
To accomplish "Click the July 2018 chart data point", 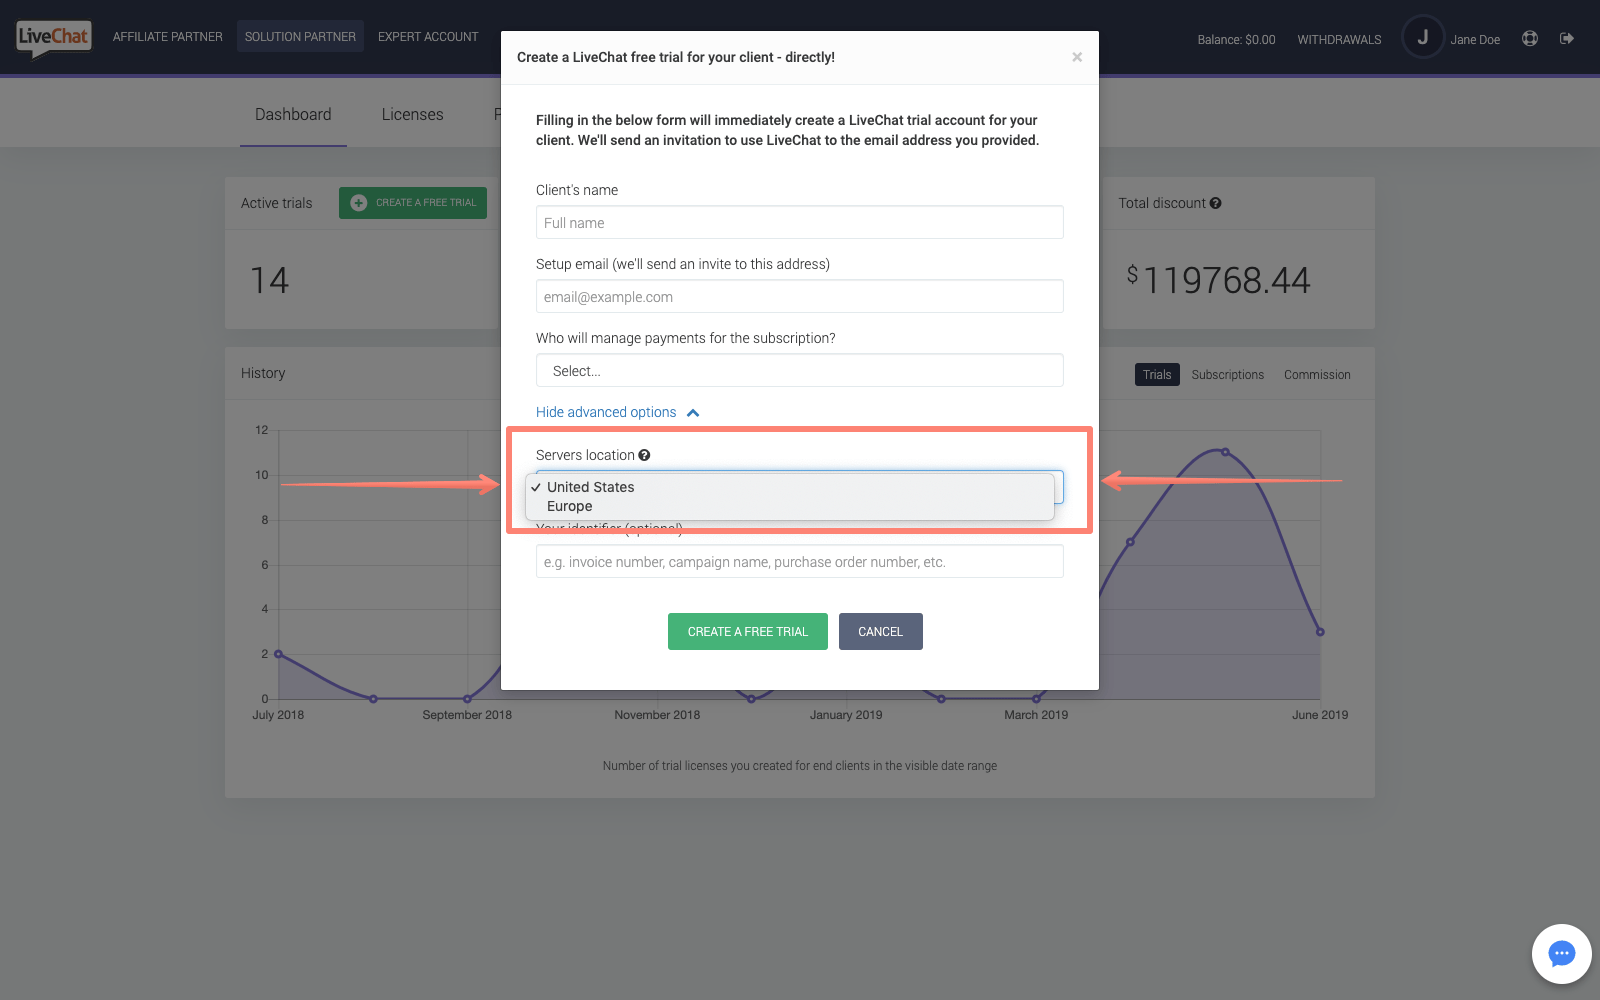I will point(278,654).
